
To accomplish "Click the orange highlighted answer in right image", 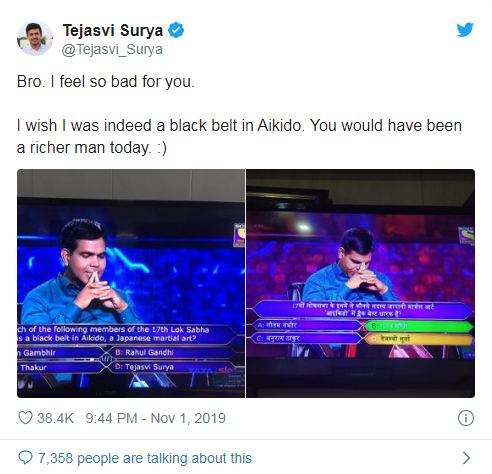I will coord(418,339).
